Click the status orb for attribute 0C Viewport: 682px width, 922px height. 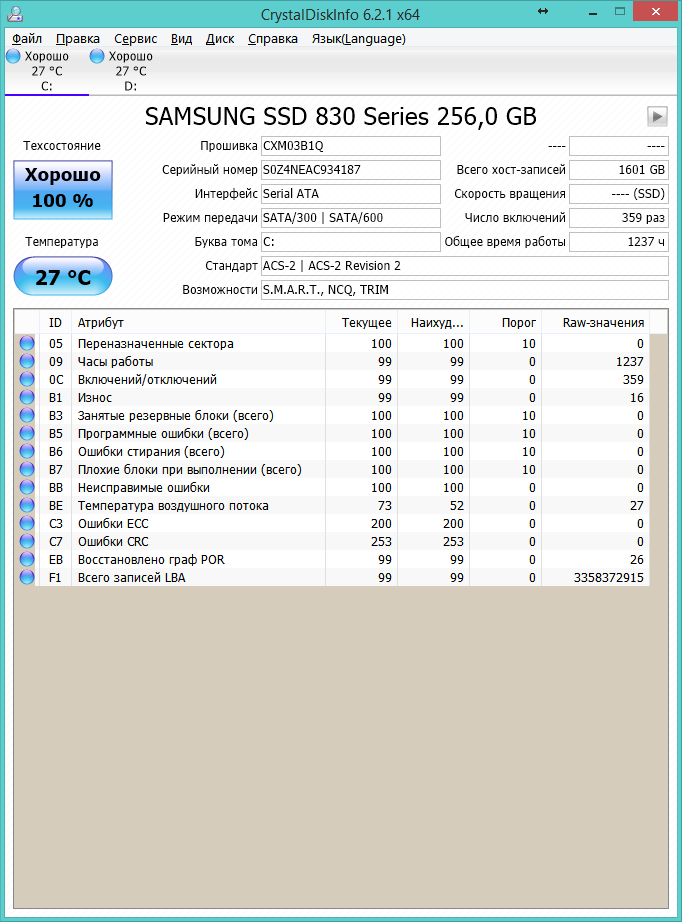point(27,379)
